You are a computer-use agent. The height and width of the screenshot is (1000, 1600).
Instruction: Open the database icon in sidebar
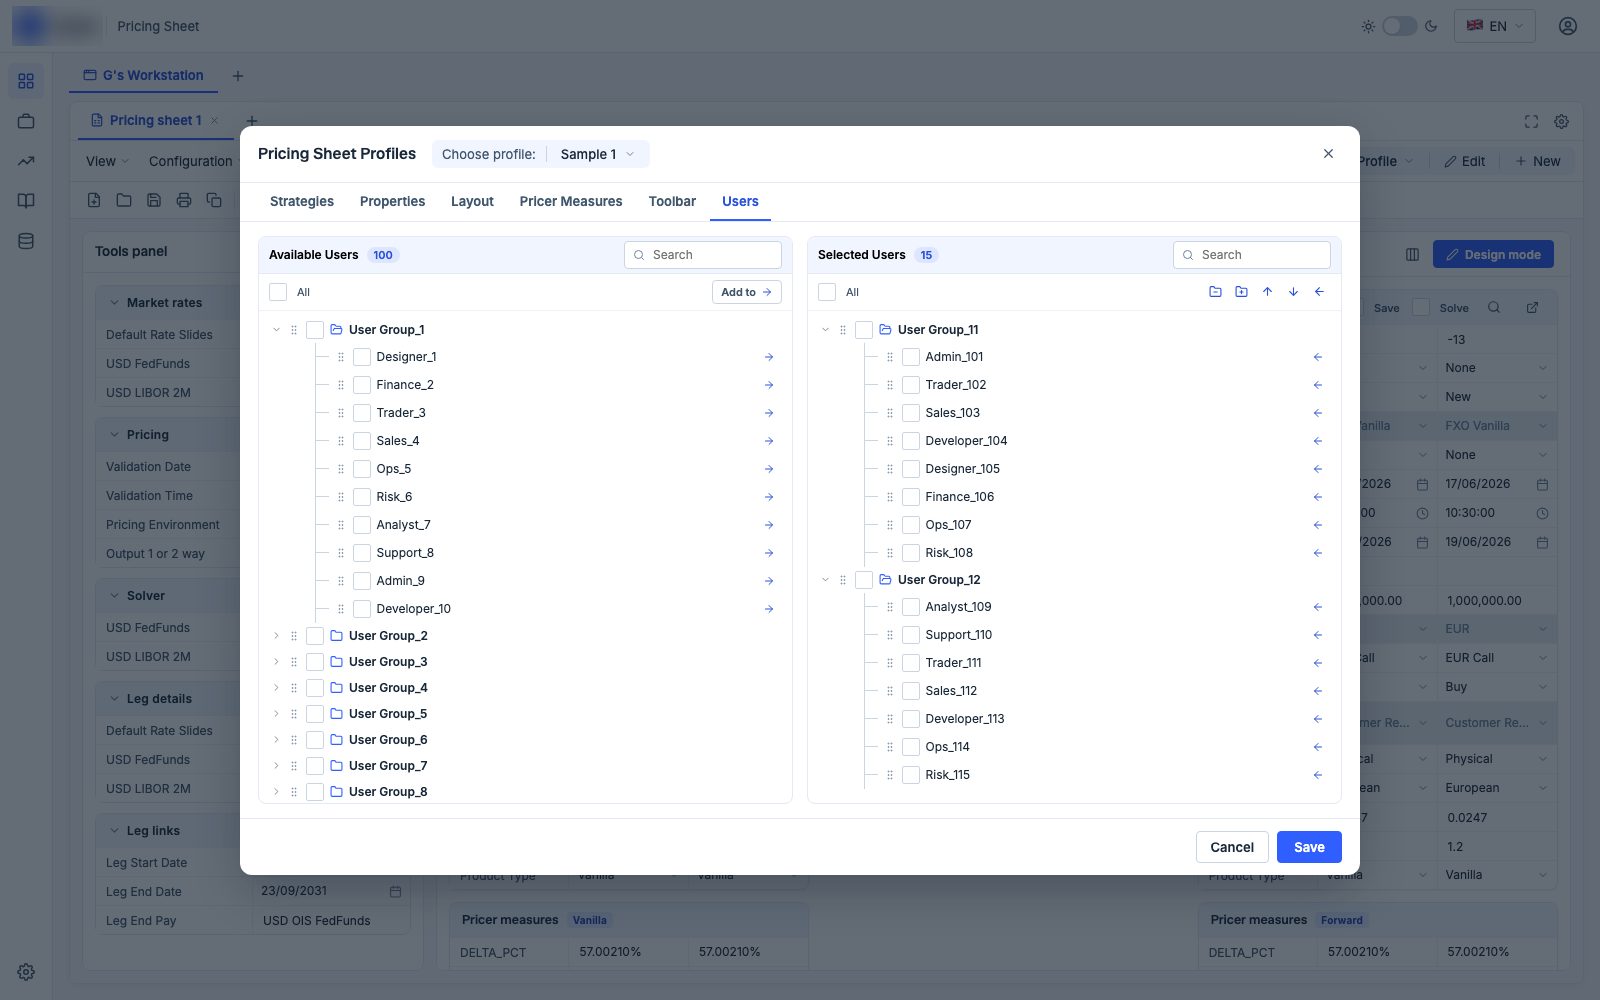pos(26,241)
